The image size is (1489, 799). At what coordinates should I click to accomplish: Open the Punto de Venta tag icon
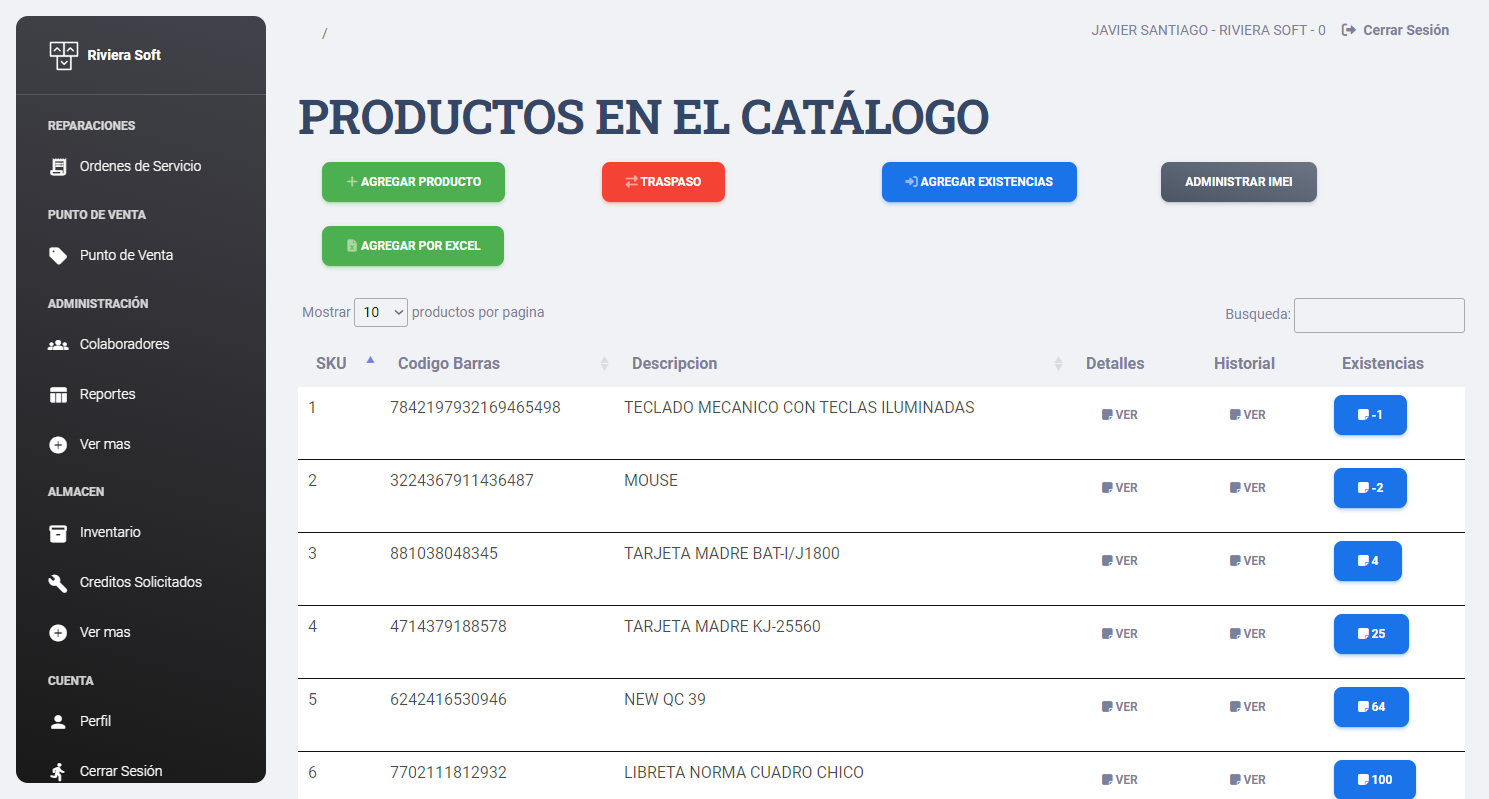coord(59,255)
